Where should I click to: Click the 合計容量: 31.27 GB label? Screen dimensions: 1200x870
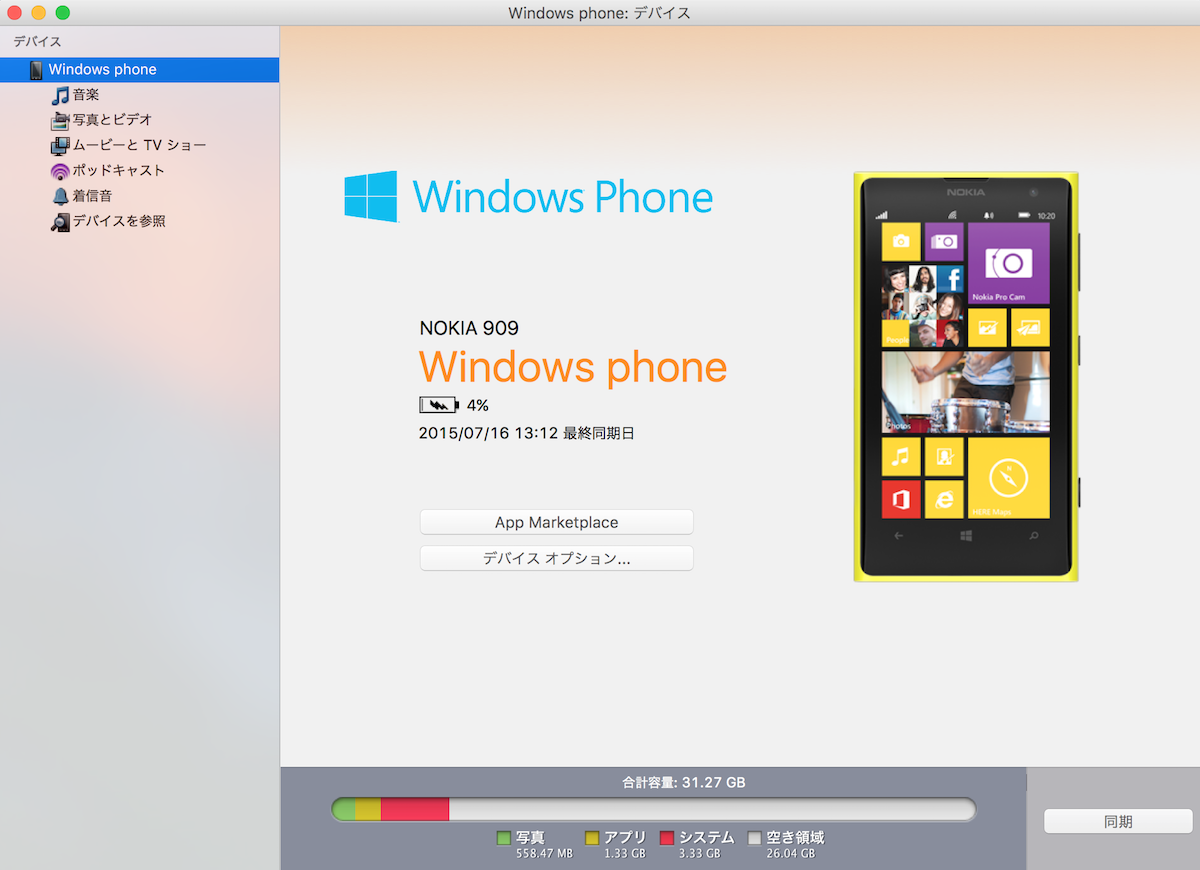(684, 782)
